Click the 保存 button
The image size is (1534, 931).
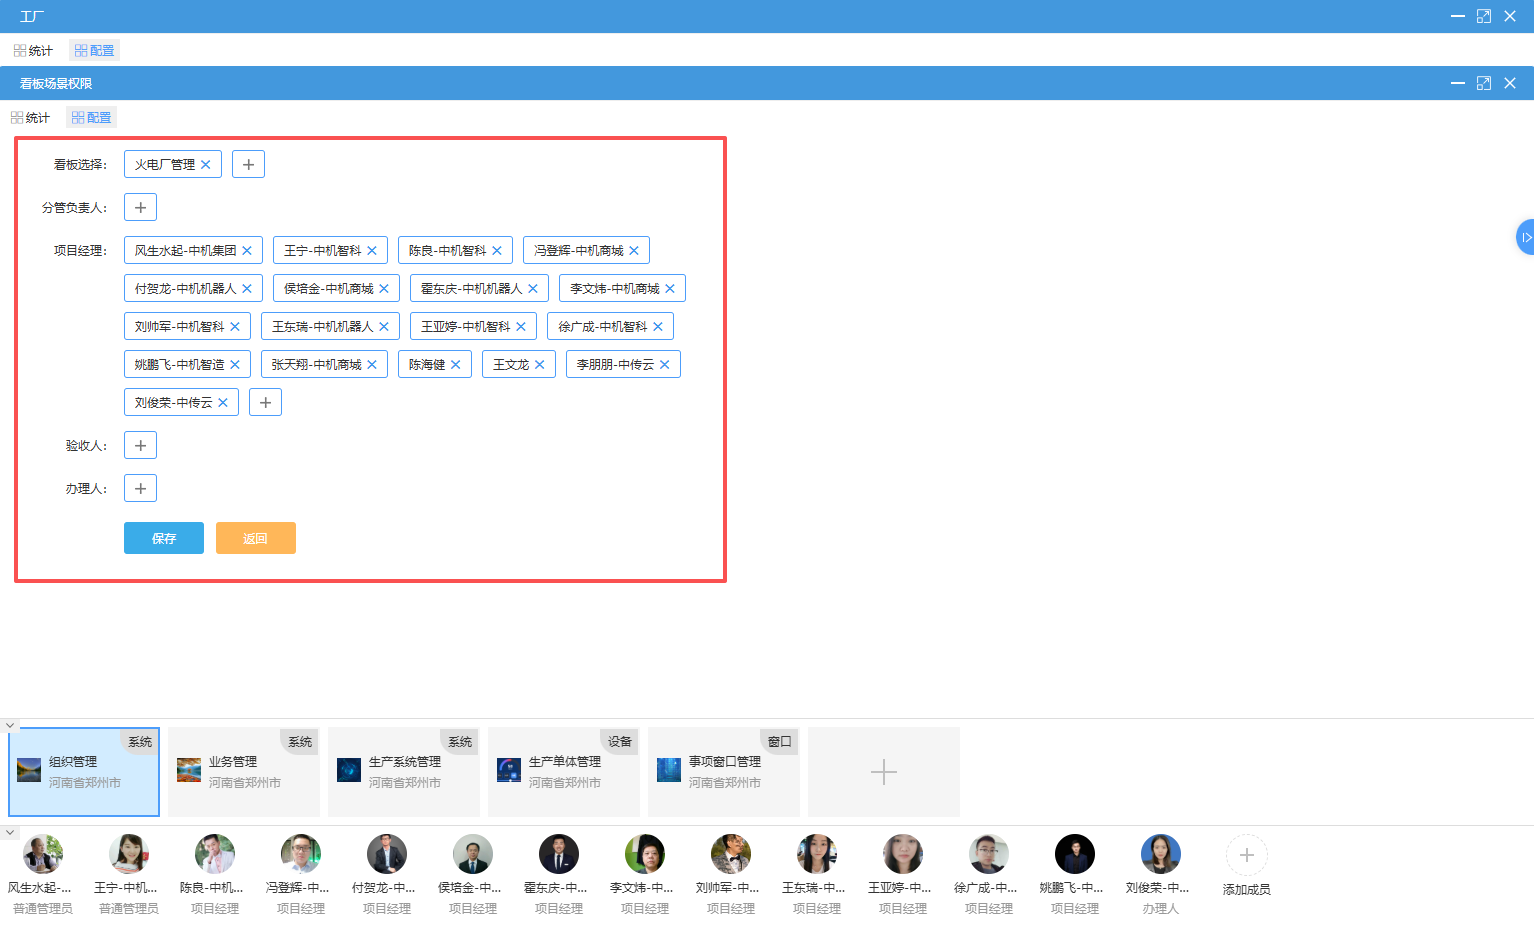pos(164,538)
